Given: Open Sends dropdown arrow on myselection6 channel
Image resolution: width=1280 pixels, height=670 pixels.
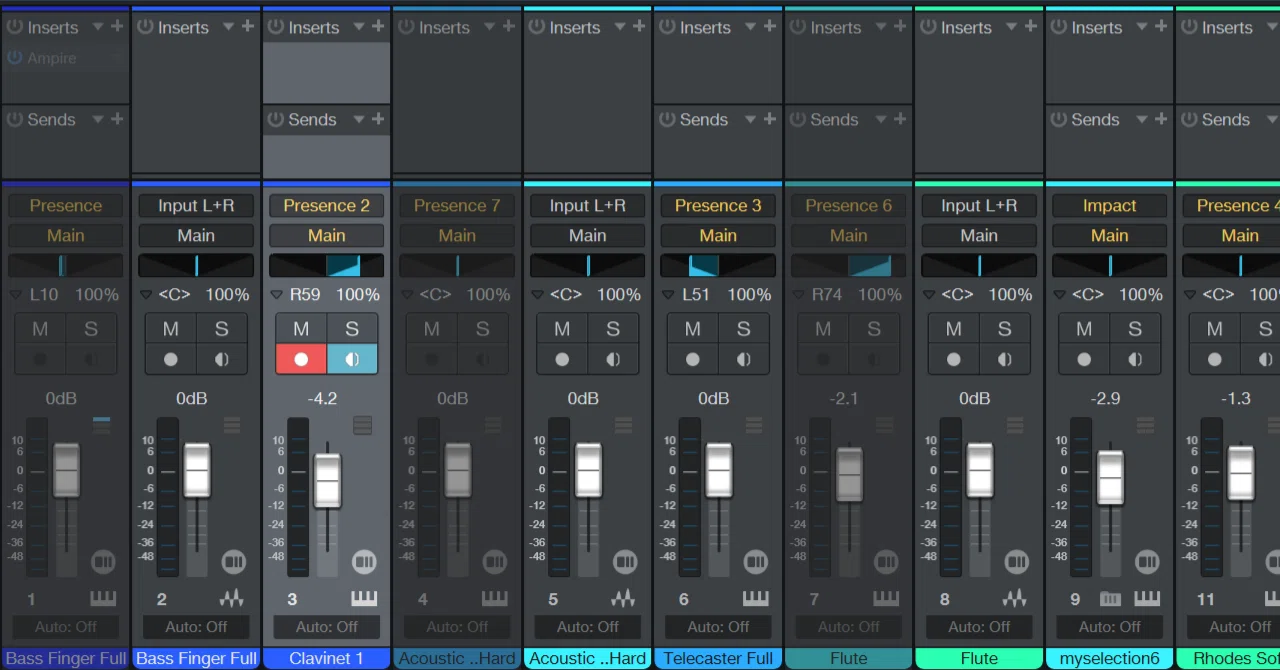Looking at the screenshot, I should coord(1142,119).
